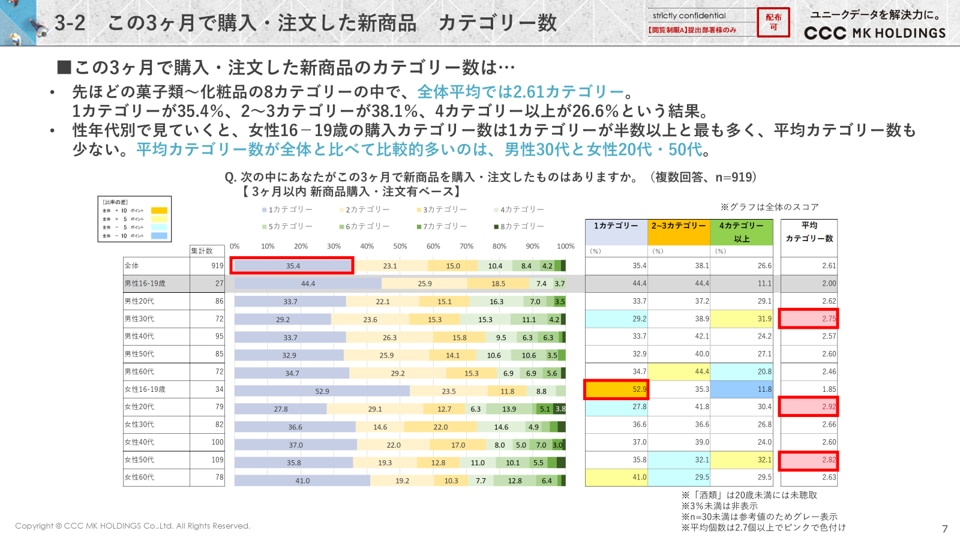This screenshot has height=540, width=960.
Task: Click the 女性50代 row label
Action: pyautogui.click(x=139, y=460)
